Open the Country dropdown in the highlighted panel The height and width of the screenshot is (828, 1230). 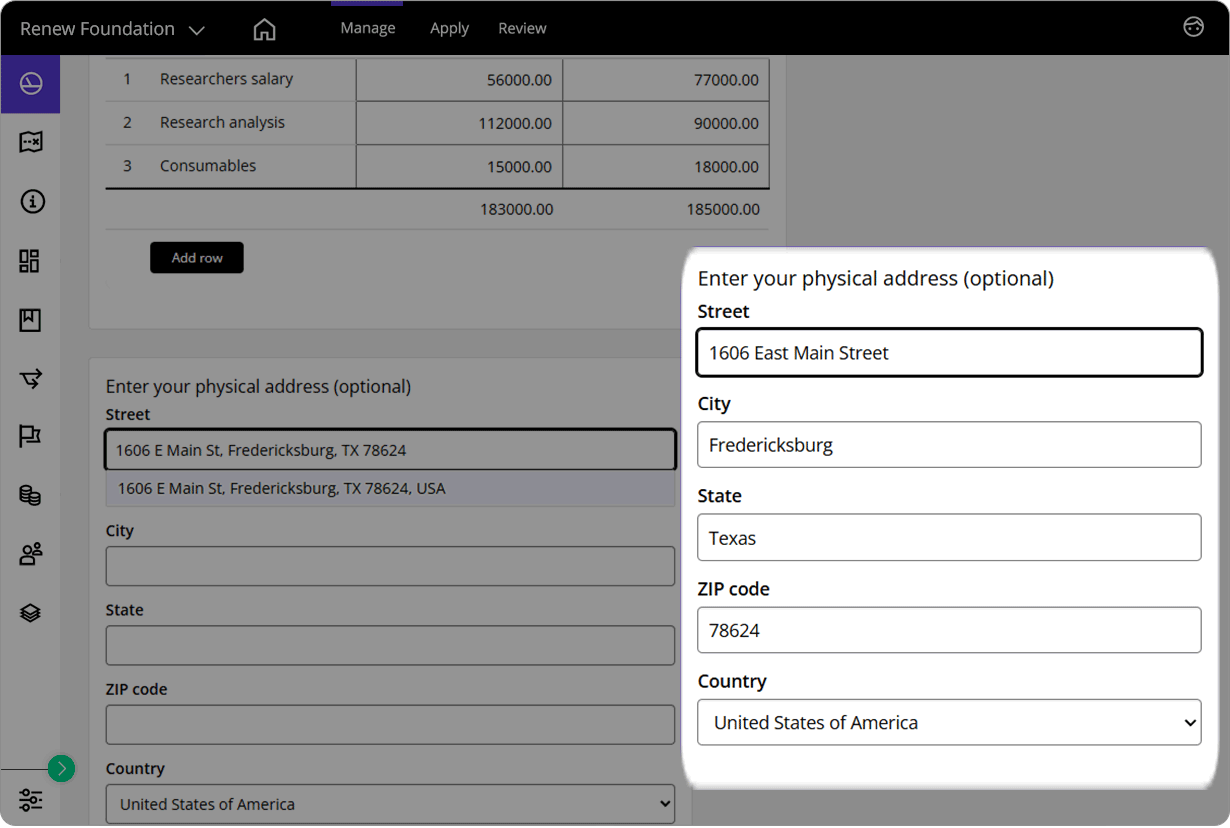(x=949, y=722)
